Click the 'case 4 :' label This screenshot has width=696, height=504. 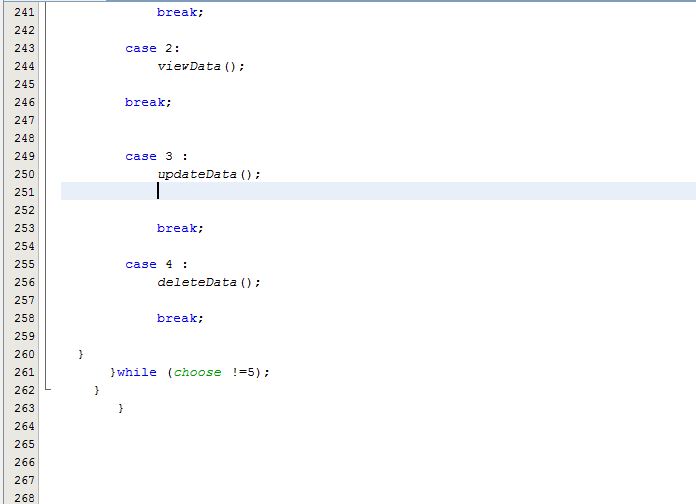coord(156,264)
